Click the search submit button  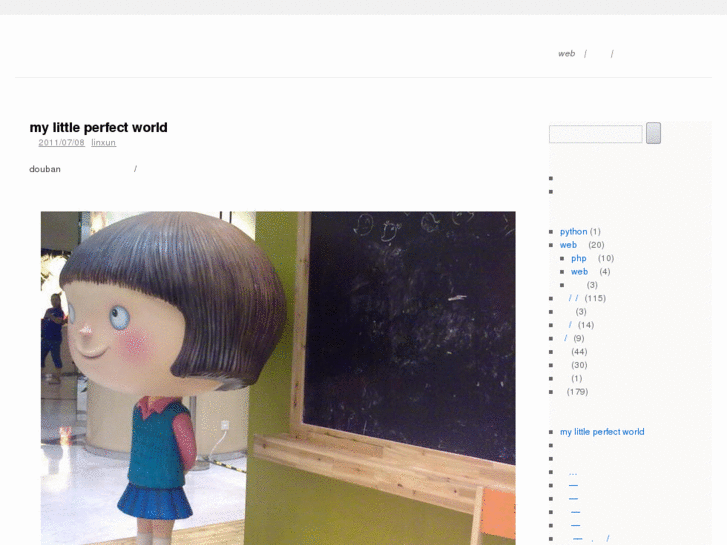tap(653, 133)
